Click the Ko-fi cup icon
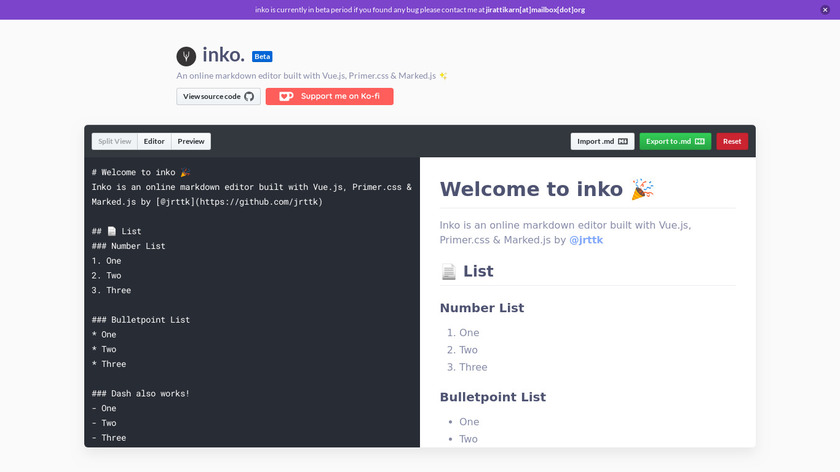 286,96
